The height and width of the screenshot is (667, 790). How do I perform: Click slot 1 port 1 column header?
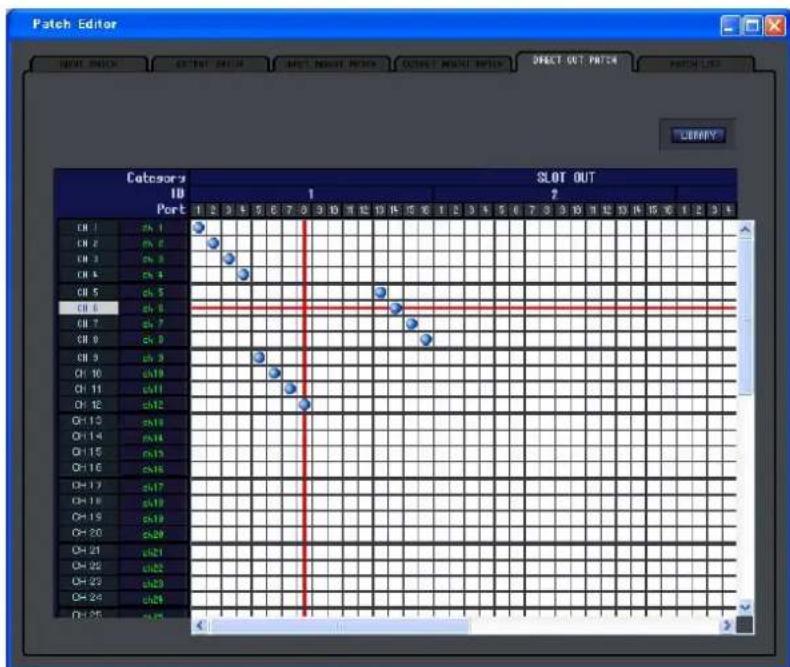[199, 210]
